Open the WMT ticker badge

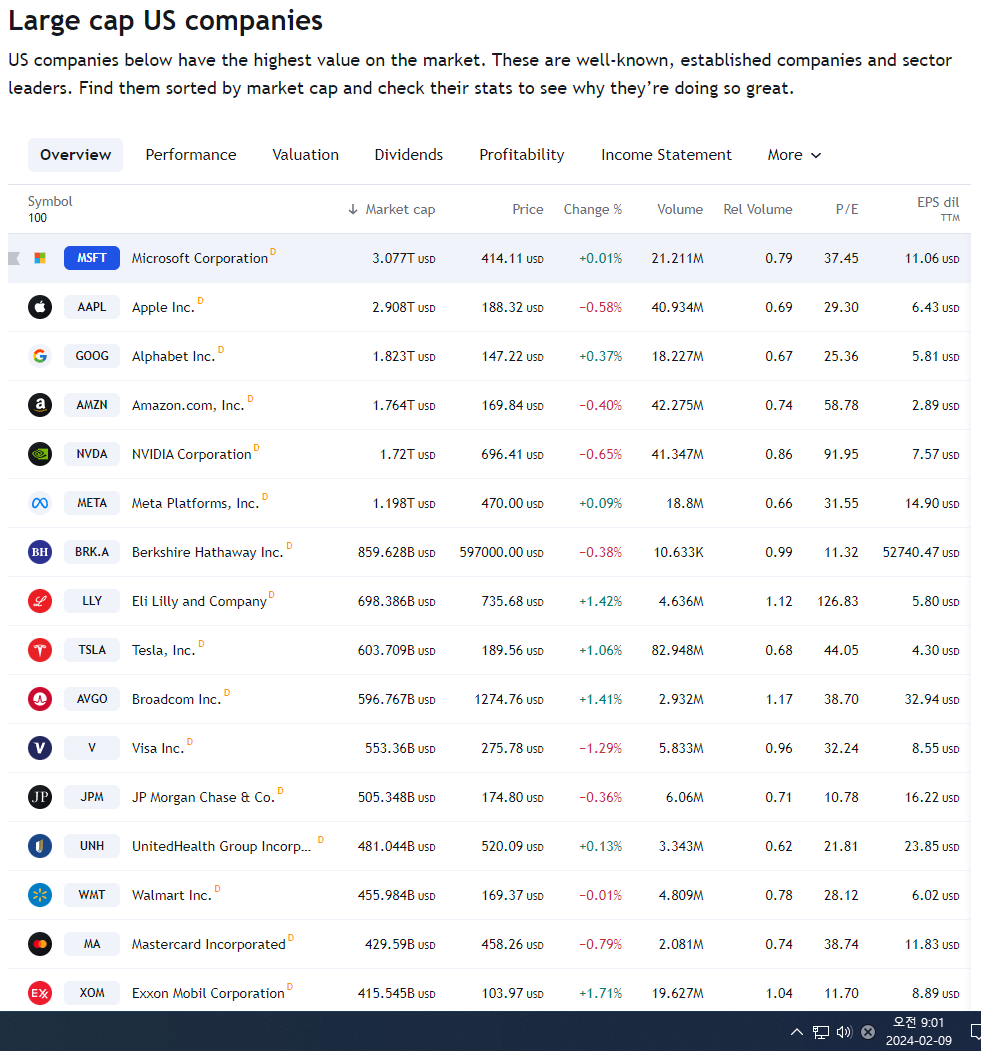pyautogui.click(x=92, y=894)
